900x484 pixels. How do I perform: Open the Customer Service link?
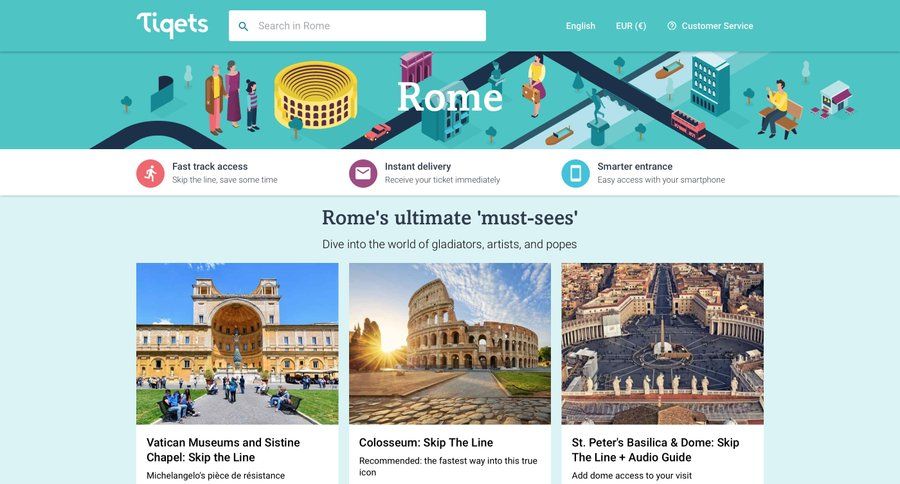coord(717,26)
